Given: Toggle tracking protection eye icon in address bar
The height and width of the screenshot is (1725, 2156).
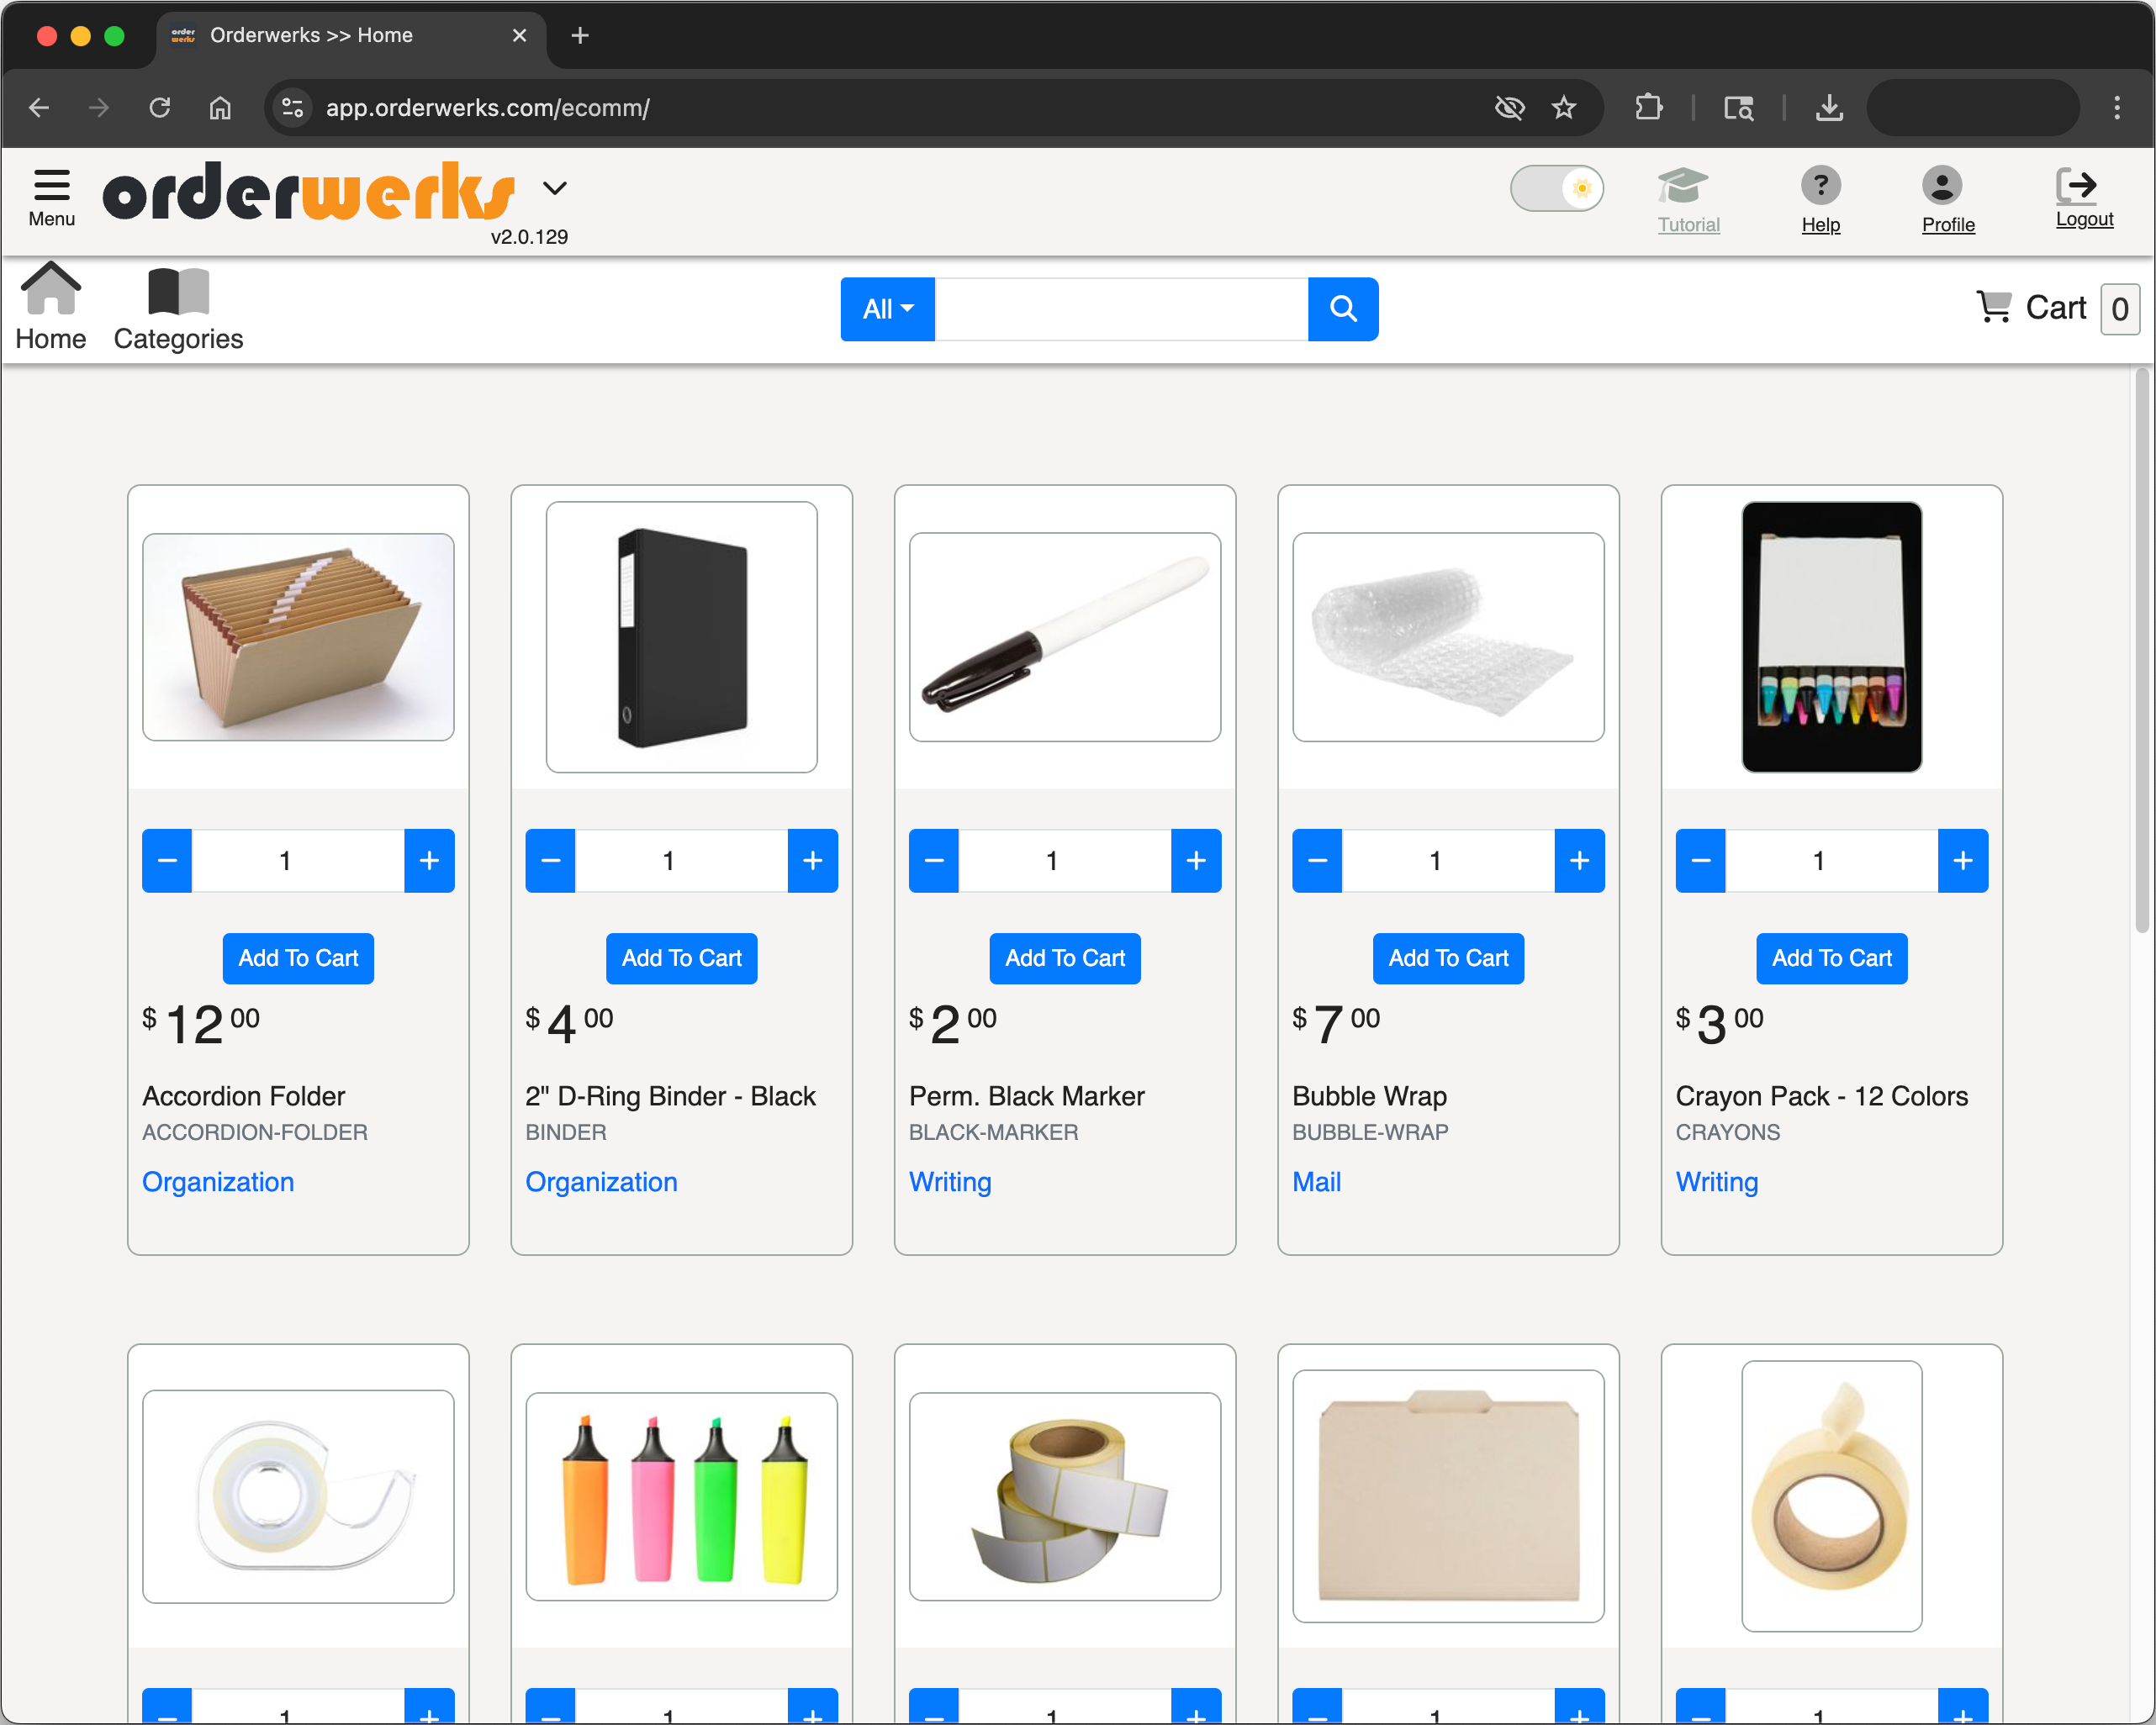Looking at the screenshot, I should point(1510,107).
